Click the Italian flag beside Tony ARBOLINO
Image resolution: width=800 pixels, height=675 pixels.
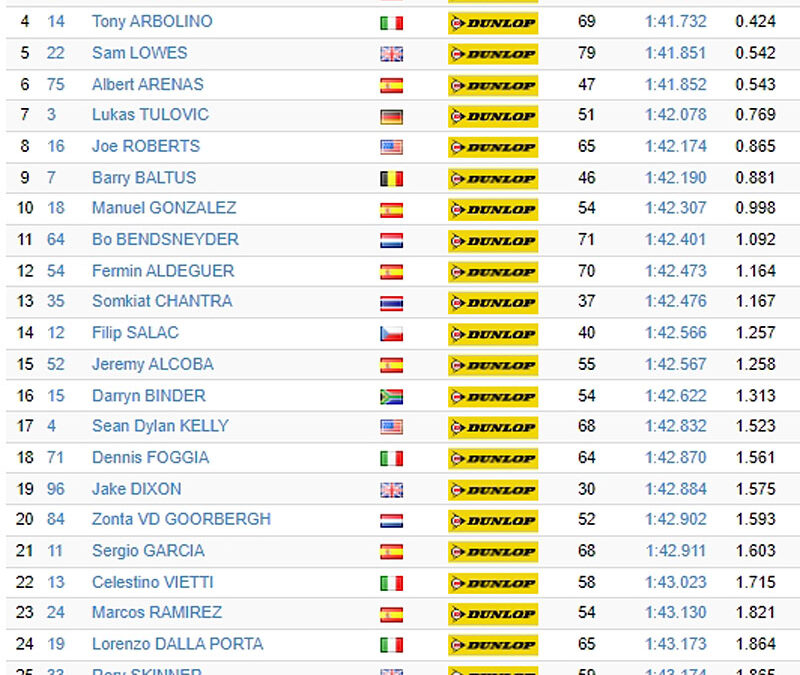[x=391, y=23]
